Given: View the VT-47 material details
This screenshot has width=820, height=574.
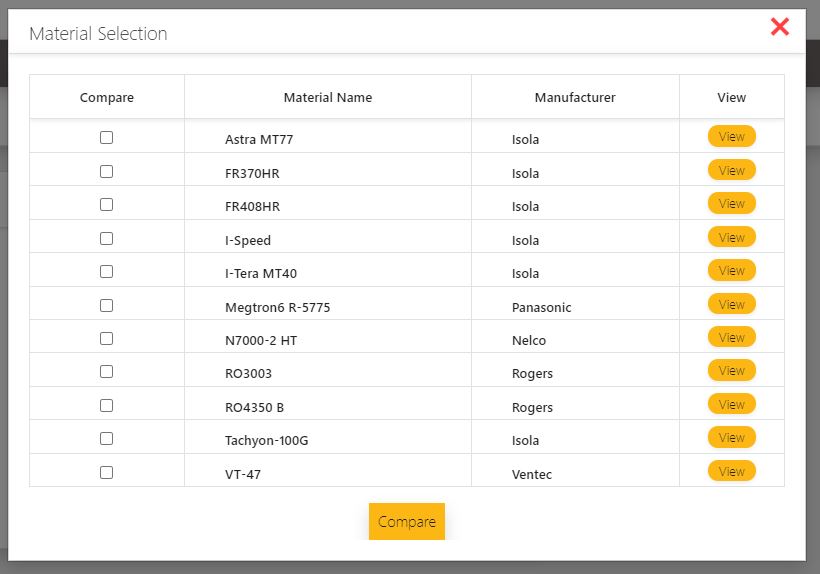Looking at the screenshot, I should (x=731, y=471).
